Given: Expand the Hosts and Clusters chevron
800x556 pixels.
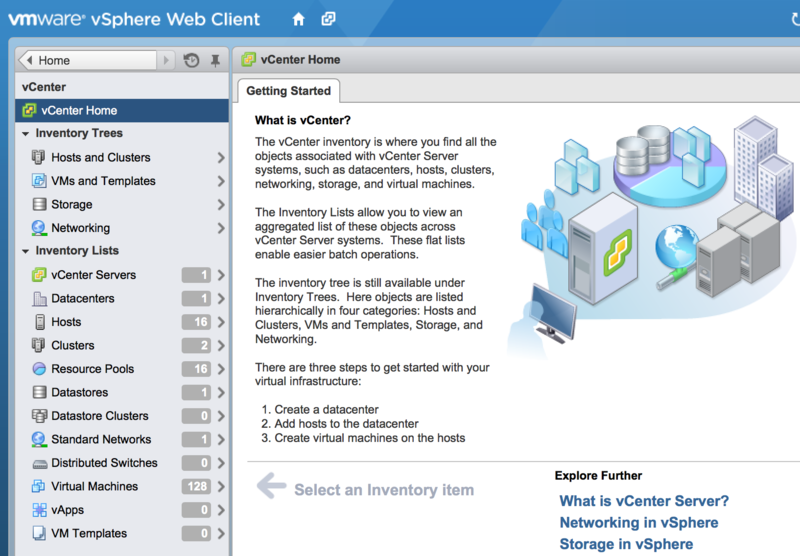Looking at the screenshot, I should coord(221,158).
